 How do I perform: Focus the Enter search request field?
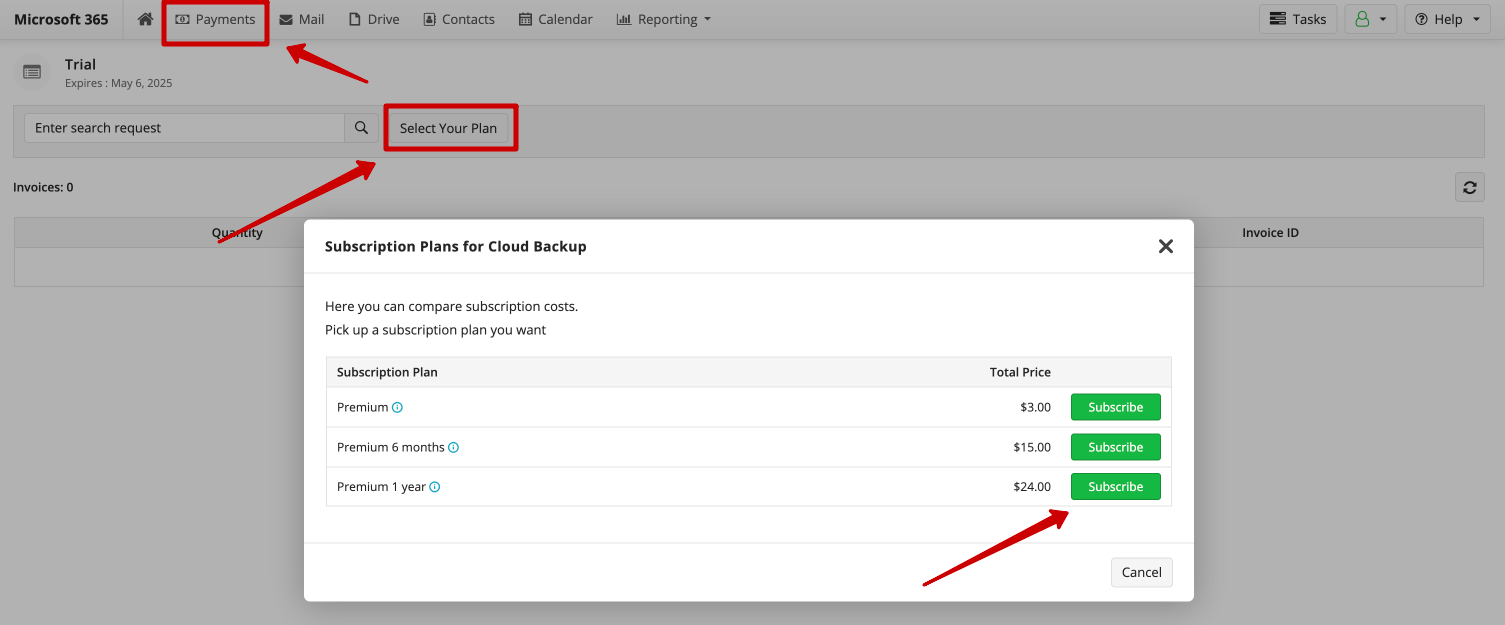coord(184,128)
